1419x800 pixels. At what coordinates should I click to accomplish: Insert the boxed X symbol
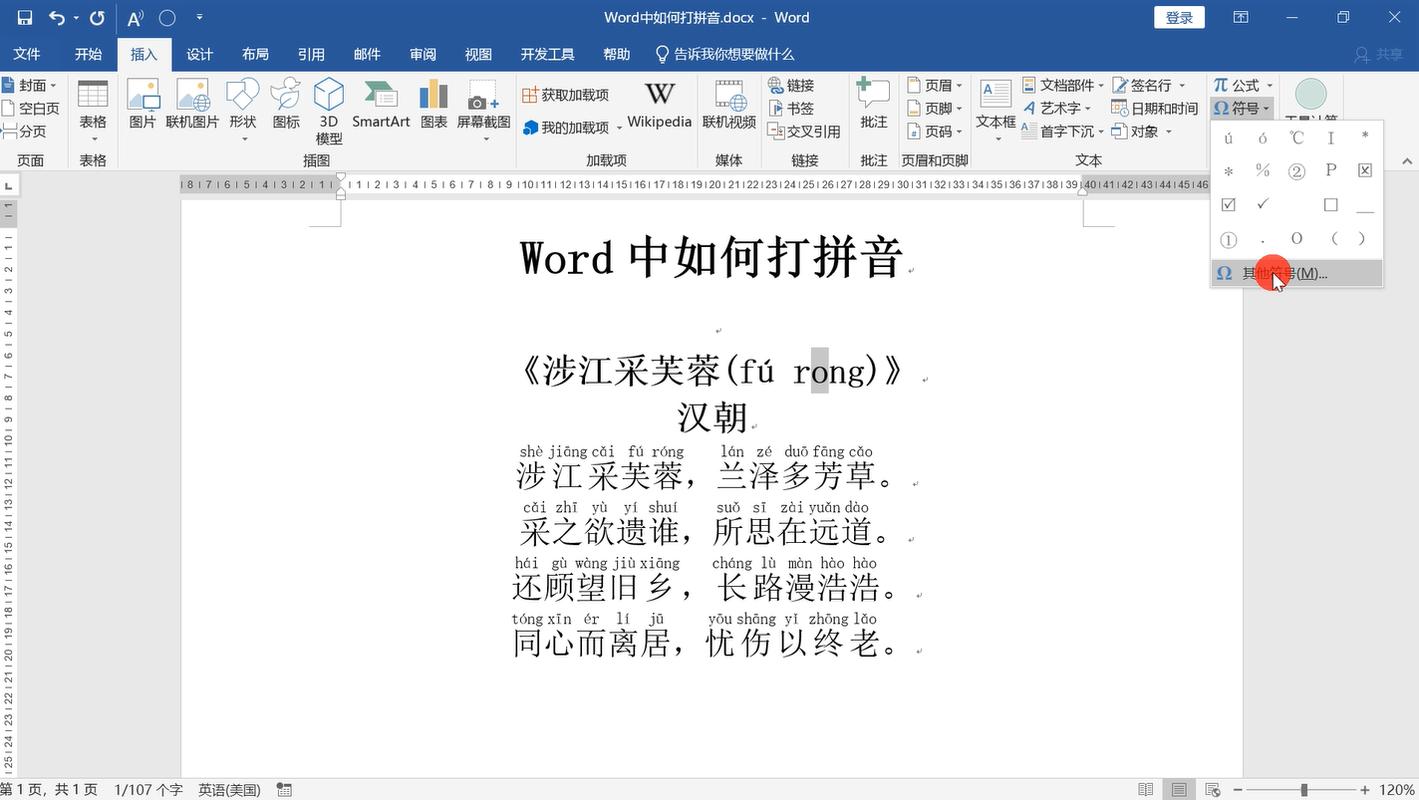(1365, 171)
